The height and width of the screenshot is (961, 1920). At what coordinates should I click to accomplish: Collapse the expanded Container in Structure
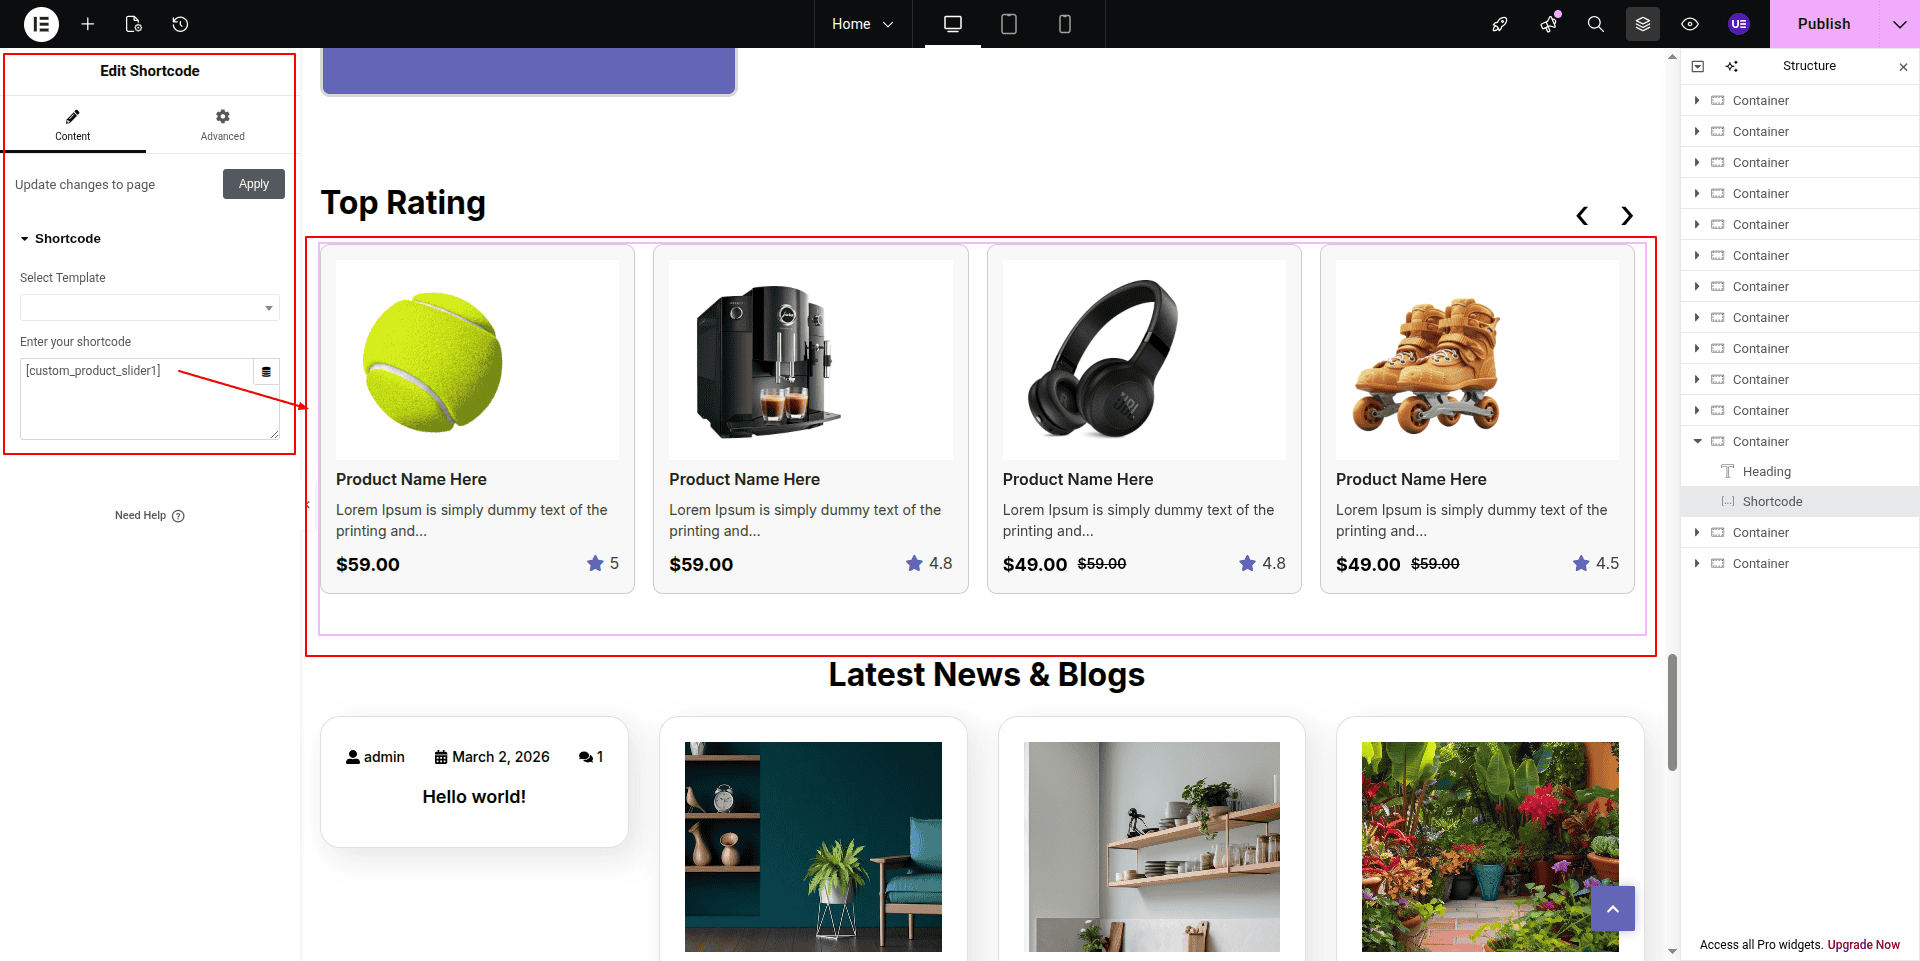[x=1697, y=441]
